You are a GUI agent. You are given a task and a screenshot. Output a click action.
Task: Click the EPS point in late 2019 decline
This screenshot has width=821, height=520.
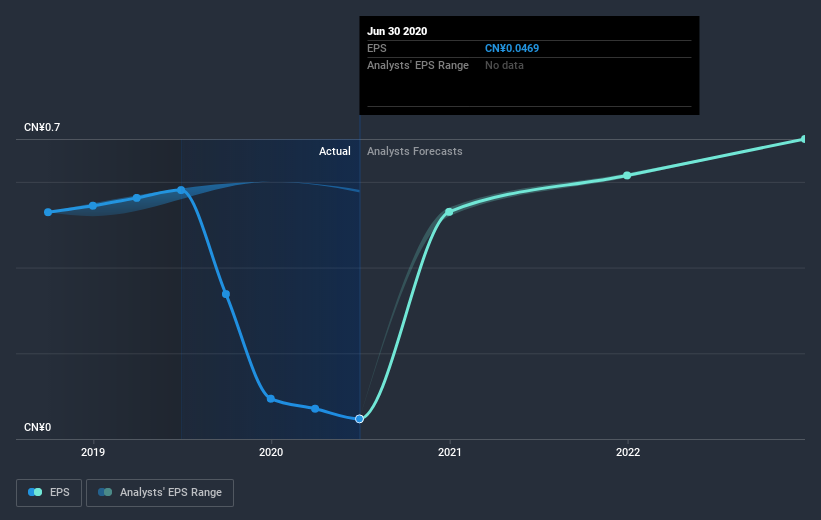point(226,294)
